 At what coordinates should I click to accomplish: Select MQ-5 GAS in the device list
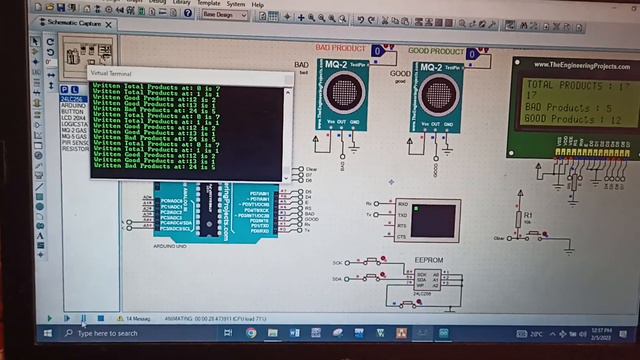coord(74,136)
